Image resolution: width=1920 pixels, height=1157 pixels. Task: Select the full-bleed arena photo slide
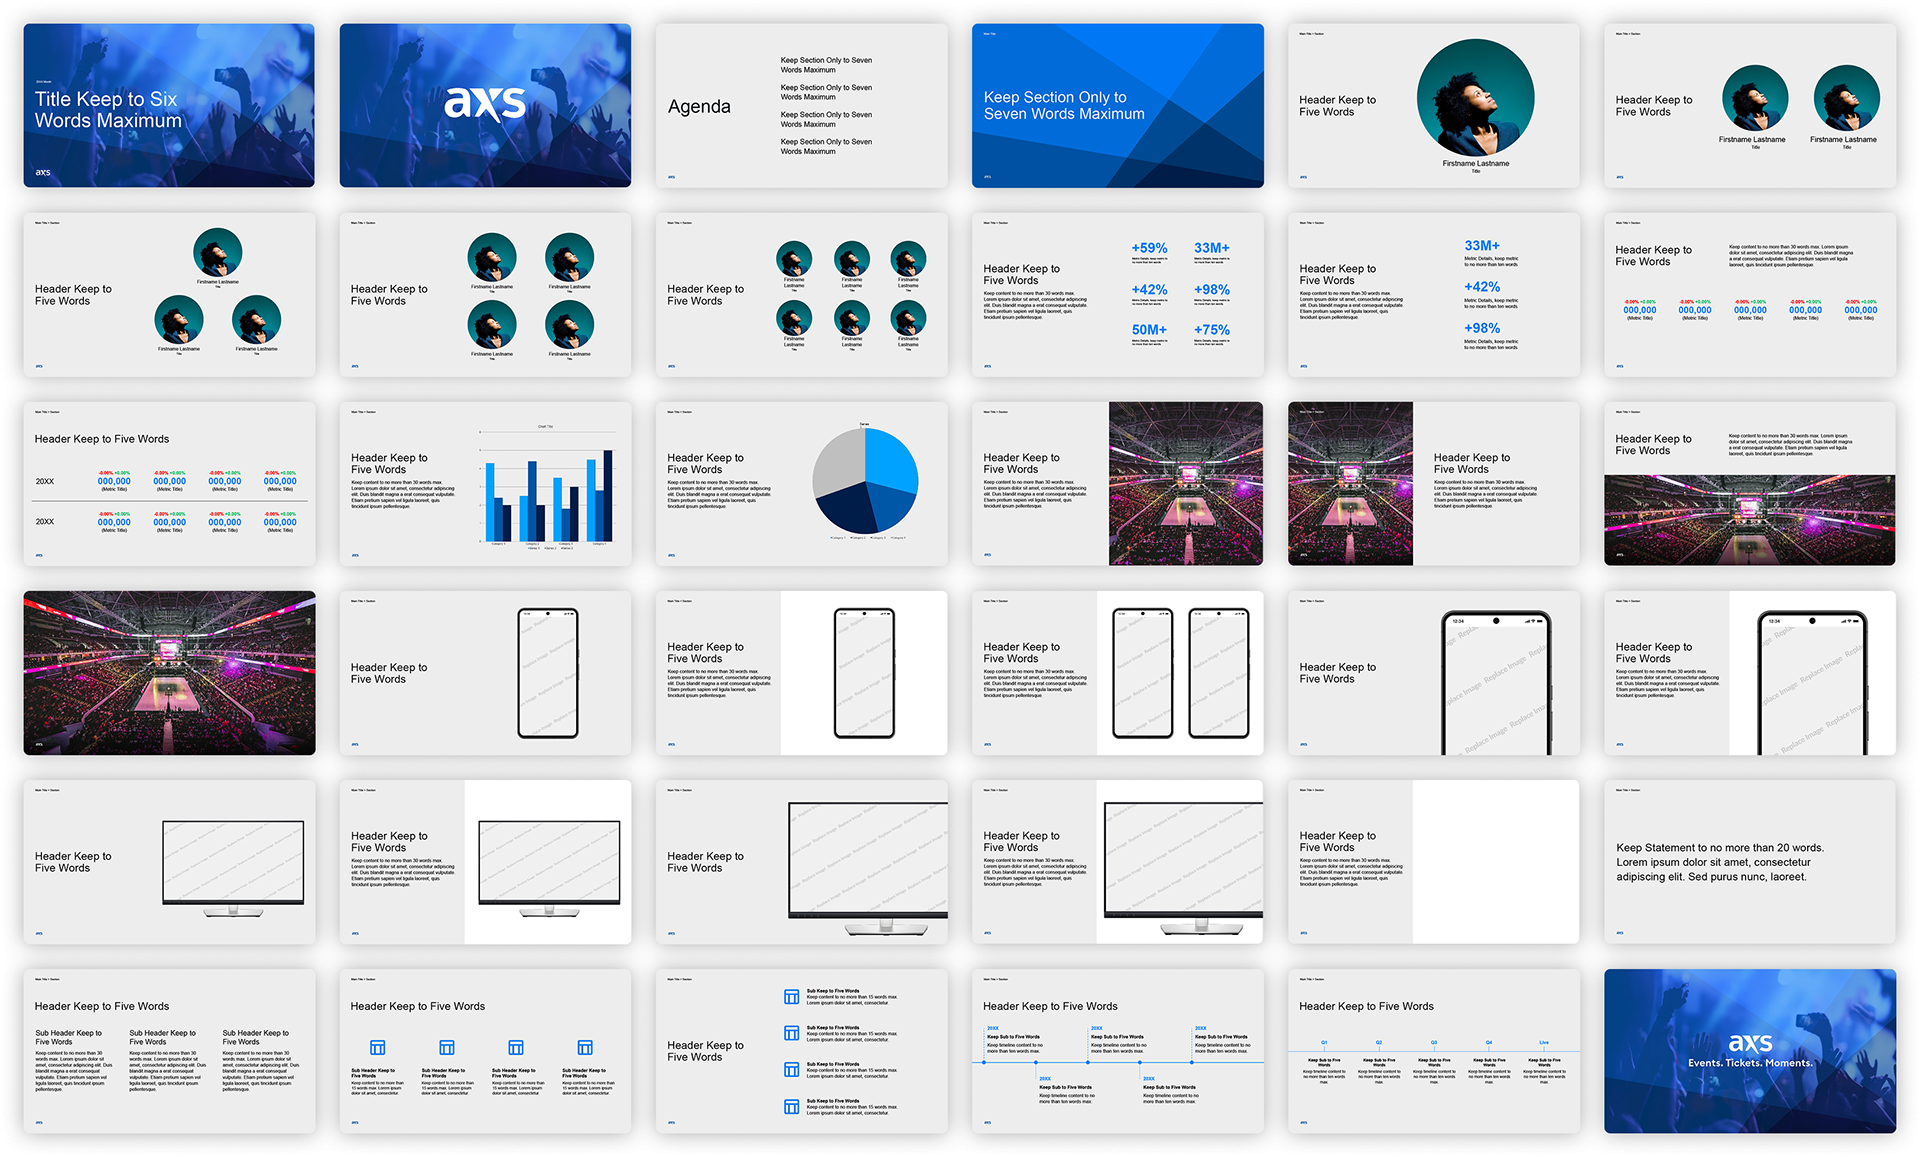(169, 673)
